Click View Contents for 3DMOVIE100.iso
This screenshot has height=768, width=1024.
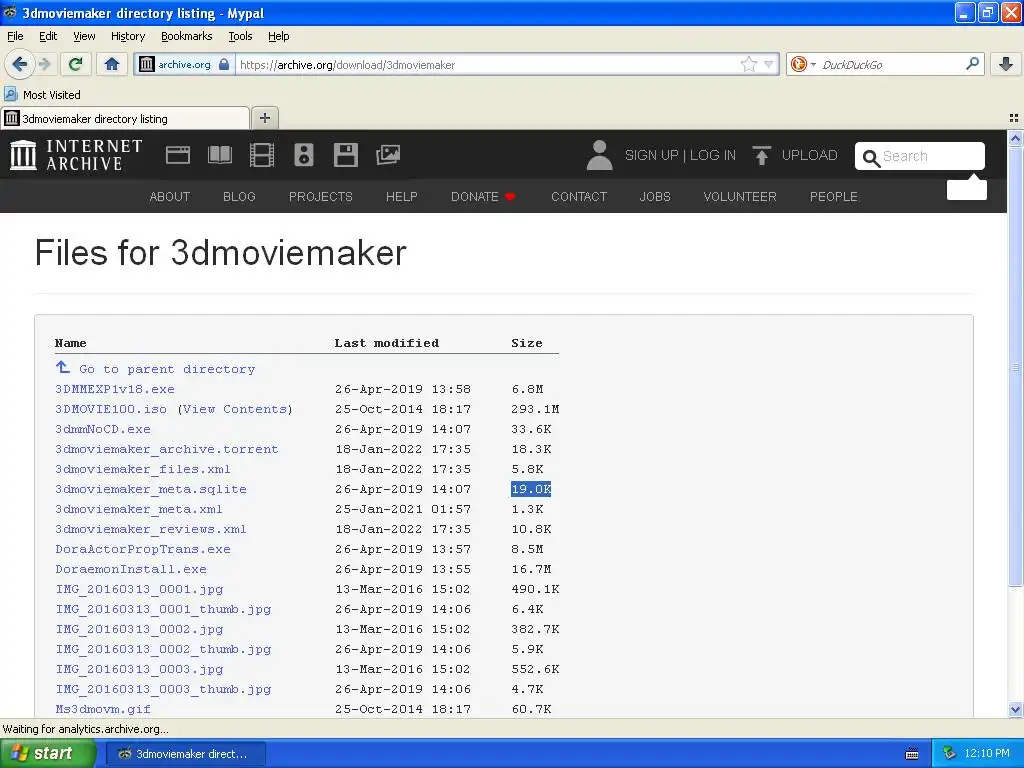(x=235, y=409)
